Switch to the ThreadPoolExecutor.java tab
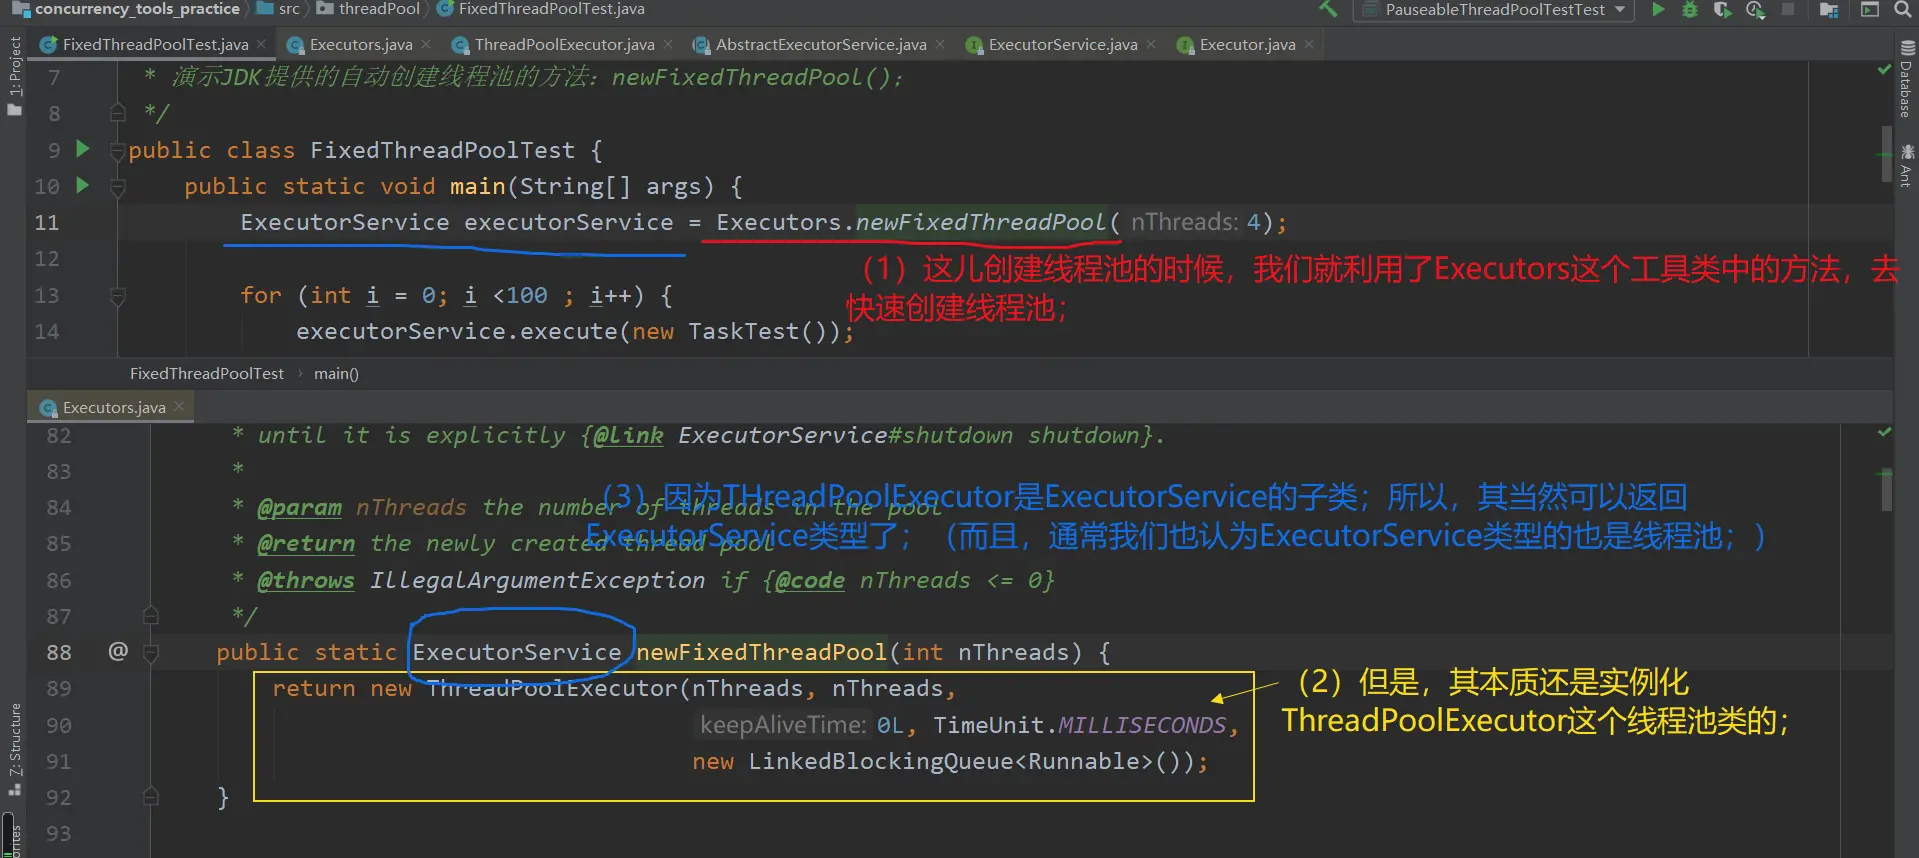1919x858 pixels. [x=564, y=45]
